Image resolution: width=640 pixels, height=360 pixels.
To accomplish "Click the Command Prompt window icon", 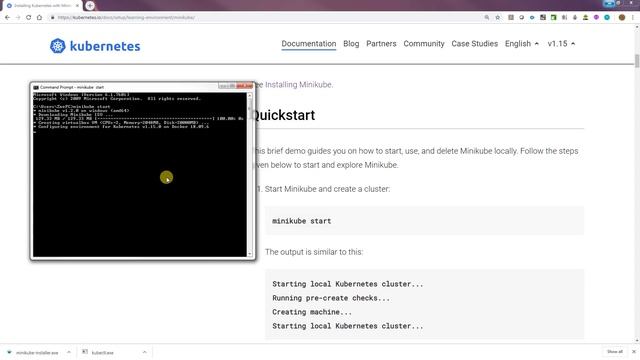I will tap(36, 87).
